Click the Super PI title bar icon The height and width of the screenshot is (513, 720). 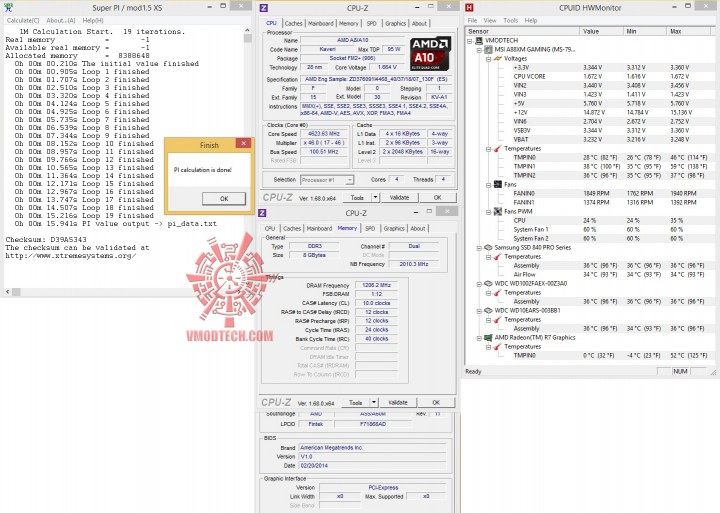pos(8,7)
